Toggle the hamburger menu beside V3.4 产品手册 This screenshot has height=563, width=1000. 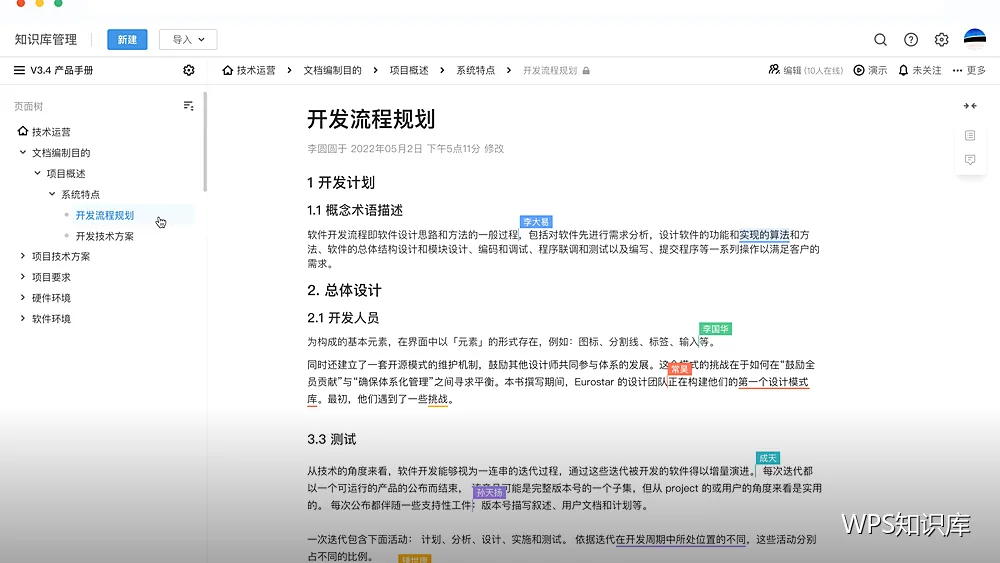click(19, 70)
